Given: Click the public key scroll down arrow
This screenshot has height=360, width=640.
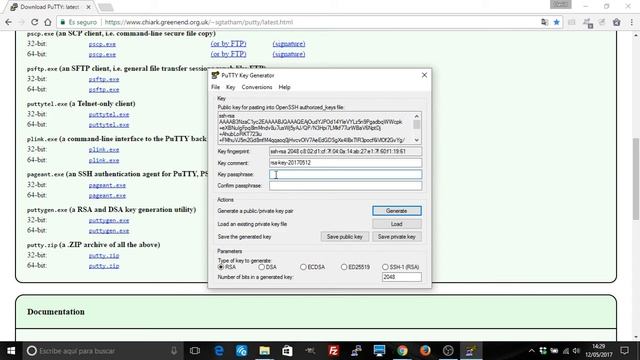Looking at the screenshot, I should 416,140.
